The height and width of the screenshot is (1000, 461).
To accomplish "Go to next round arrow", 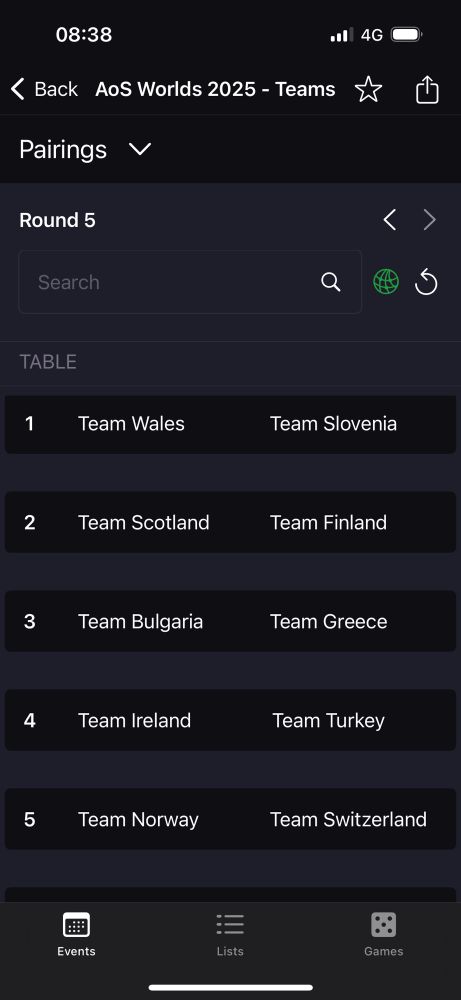I will tap(430, 220).
